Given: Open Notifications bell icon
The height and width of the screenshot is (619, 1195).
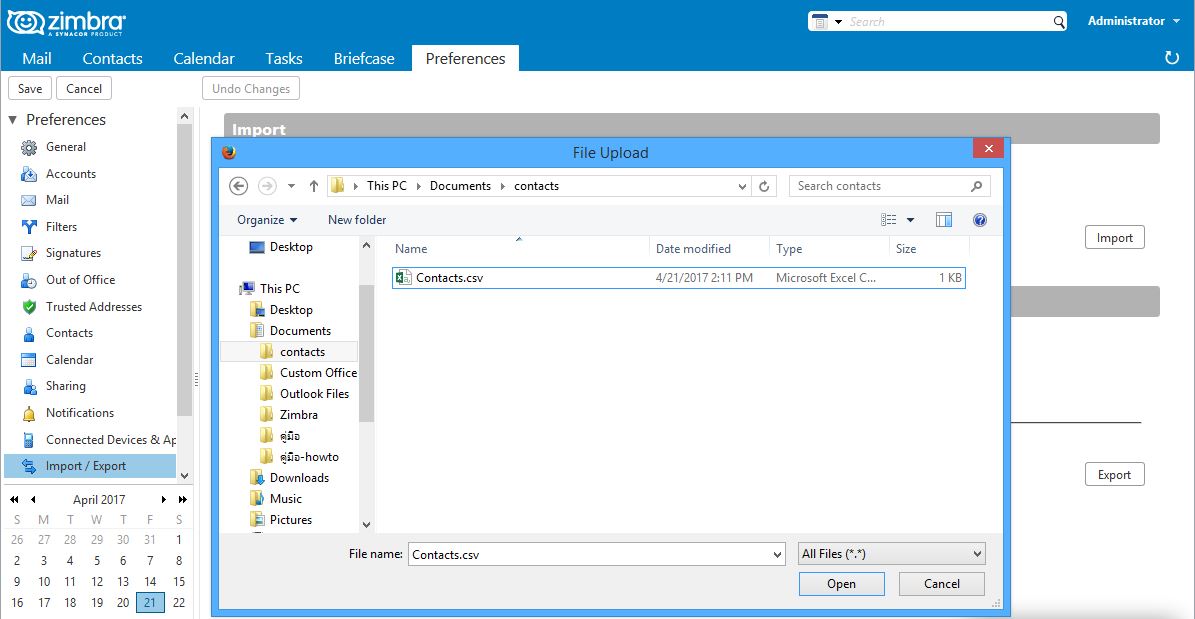Looking at the screenshot, I should tap(29, 413).
